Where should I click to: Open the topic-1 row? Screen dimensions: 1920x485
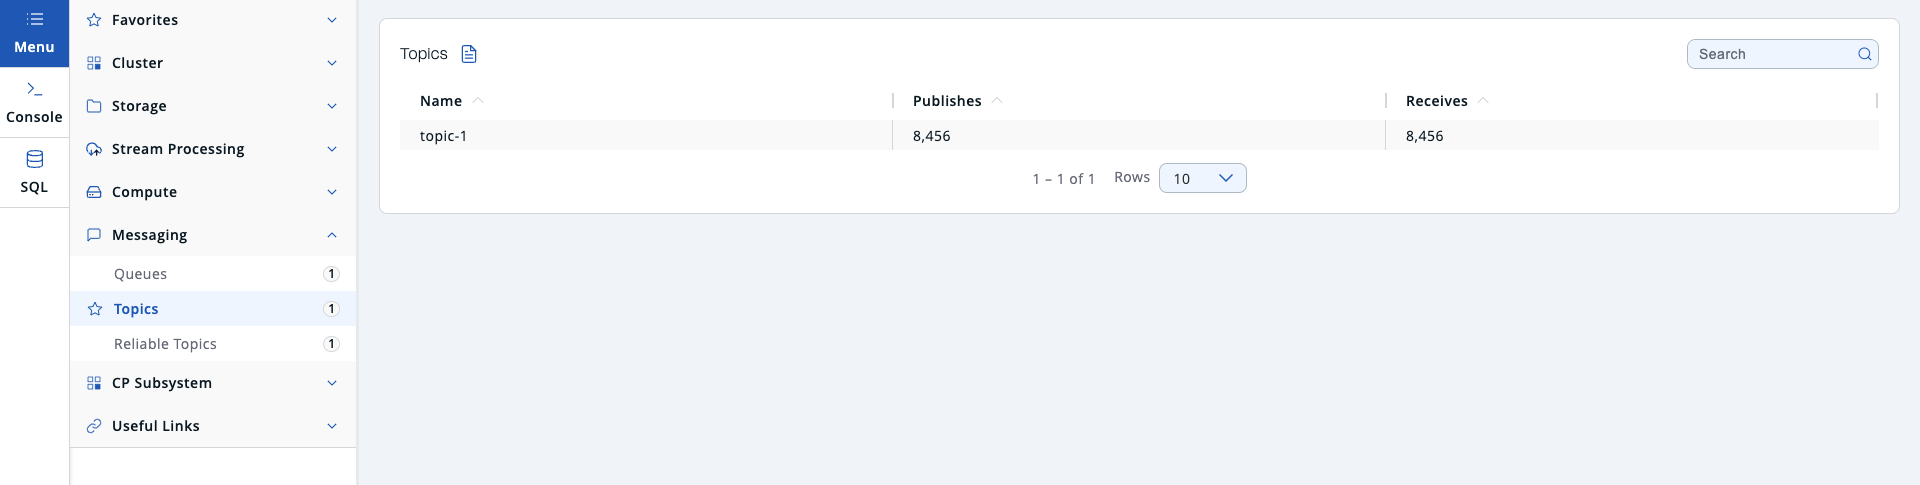(444, 136)
